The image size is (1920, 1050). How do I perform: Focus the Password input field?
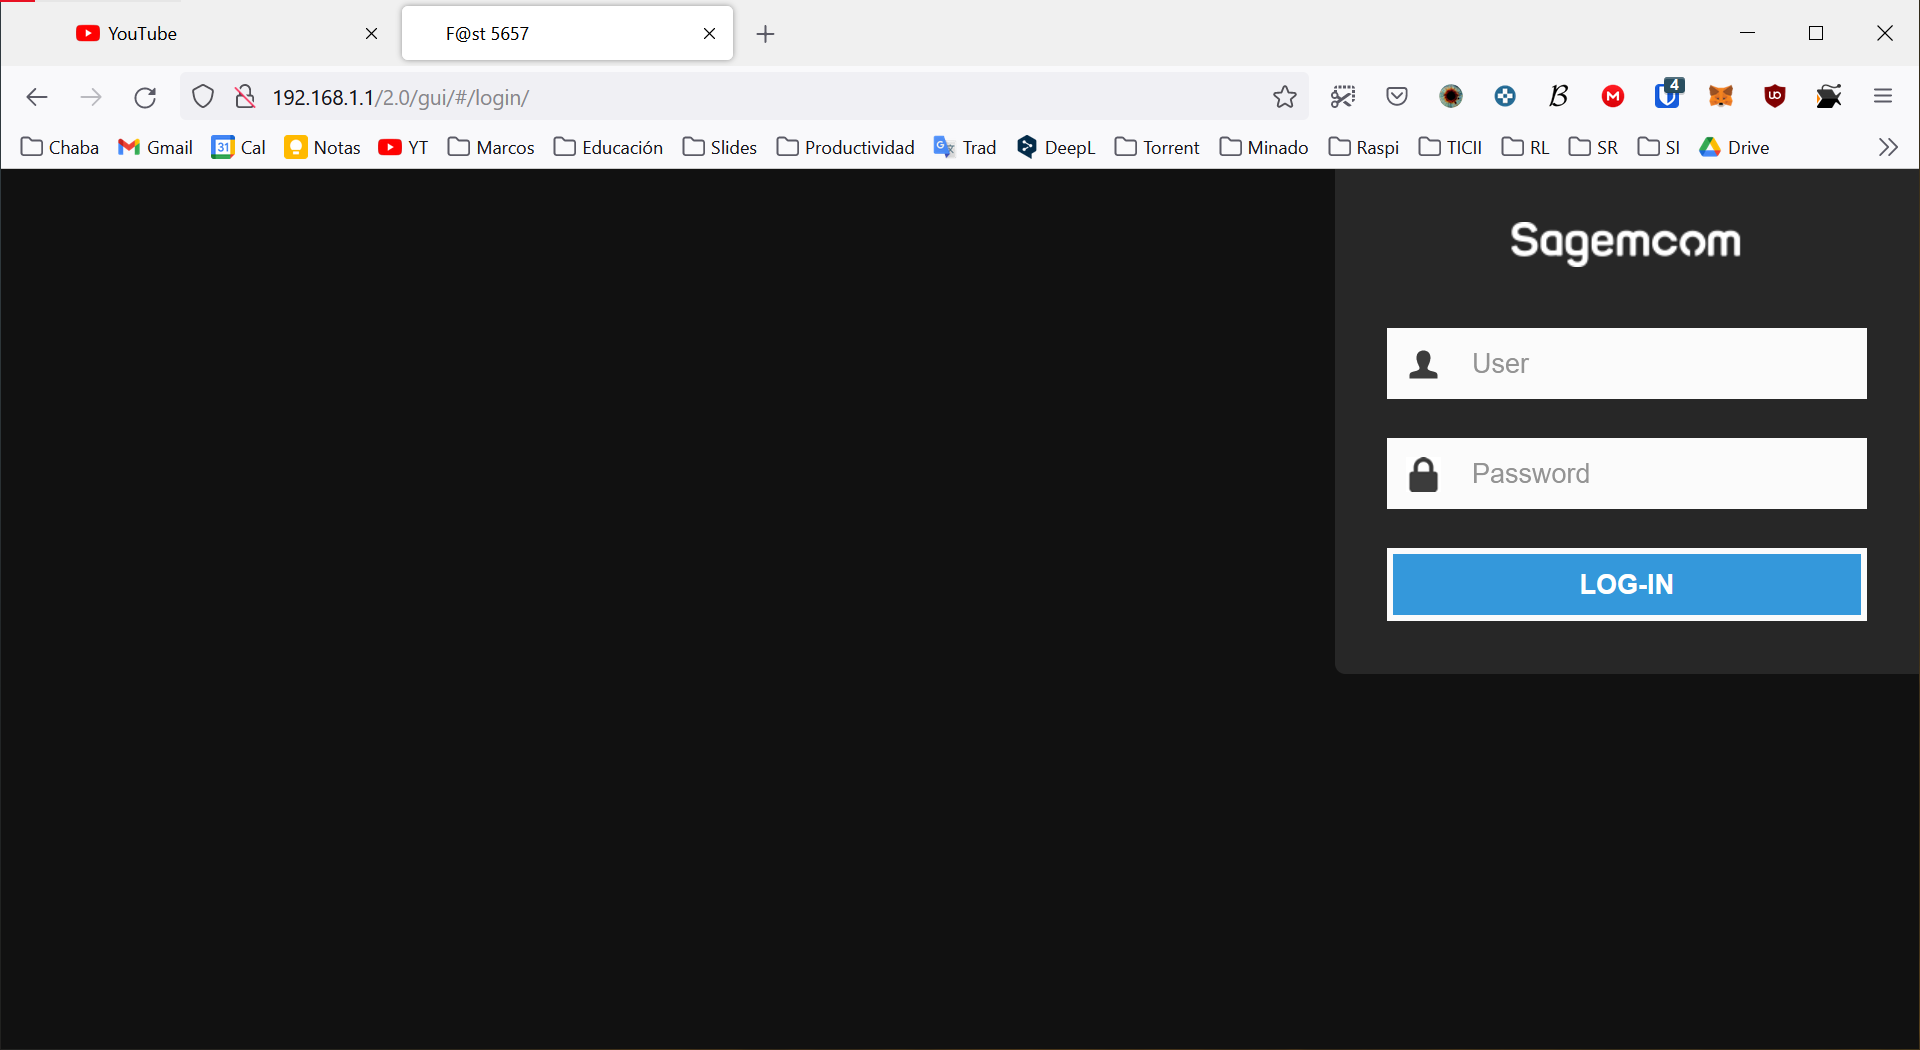click(x=1660, y=473)
